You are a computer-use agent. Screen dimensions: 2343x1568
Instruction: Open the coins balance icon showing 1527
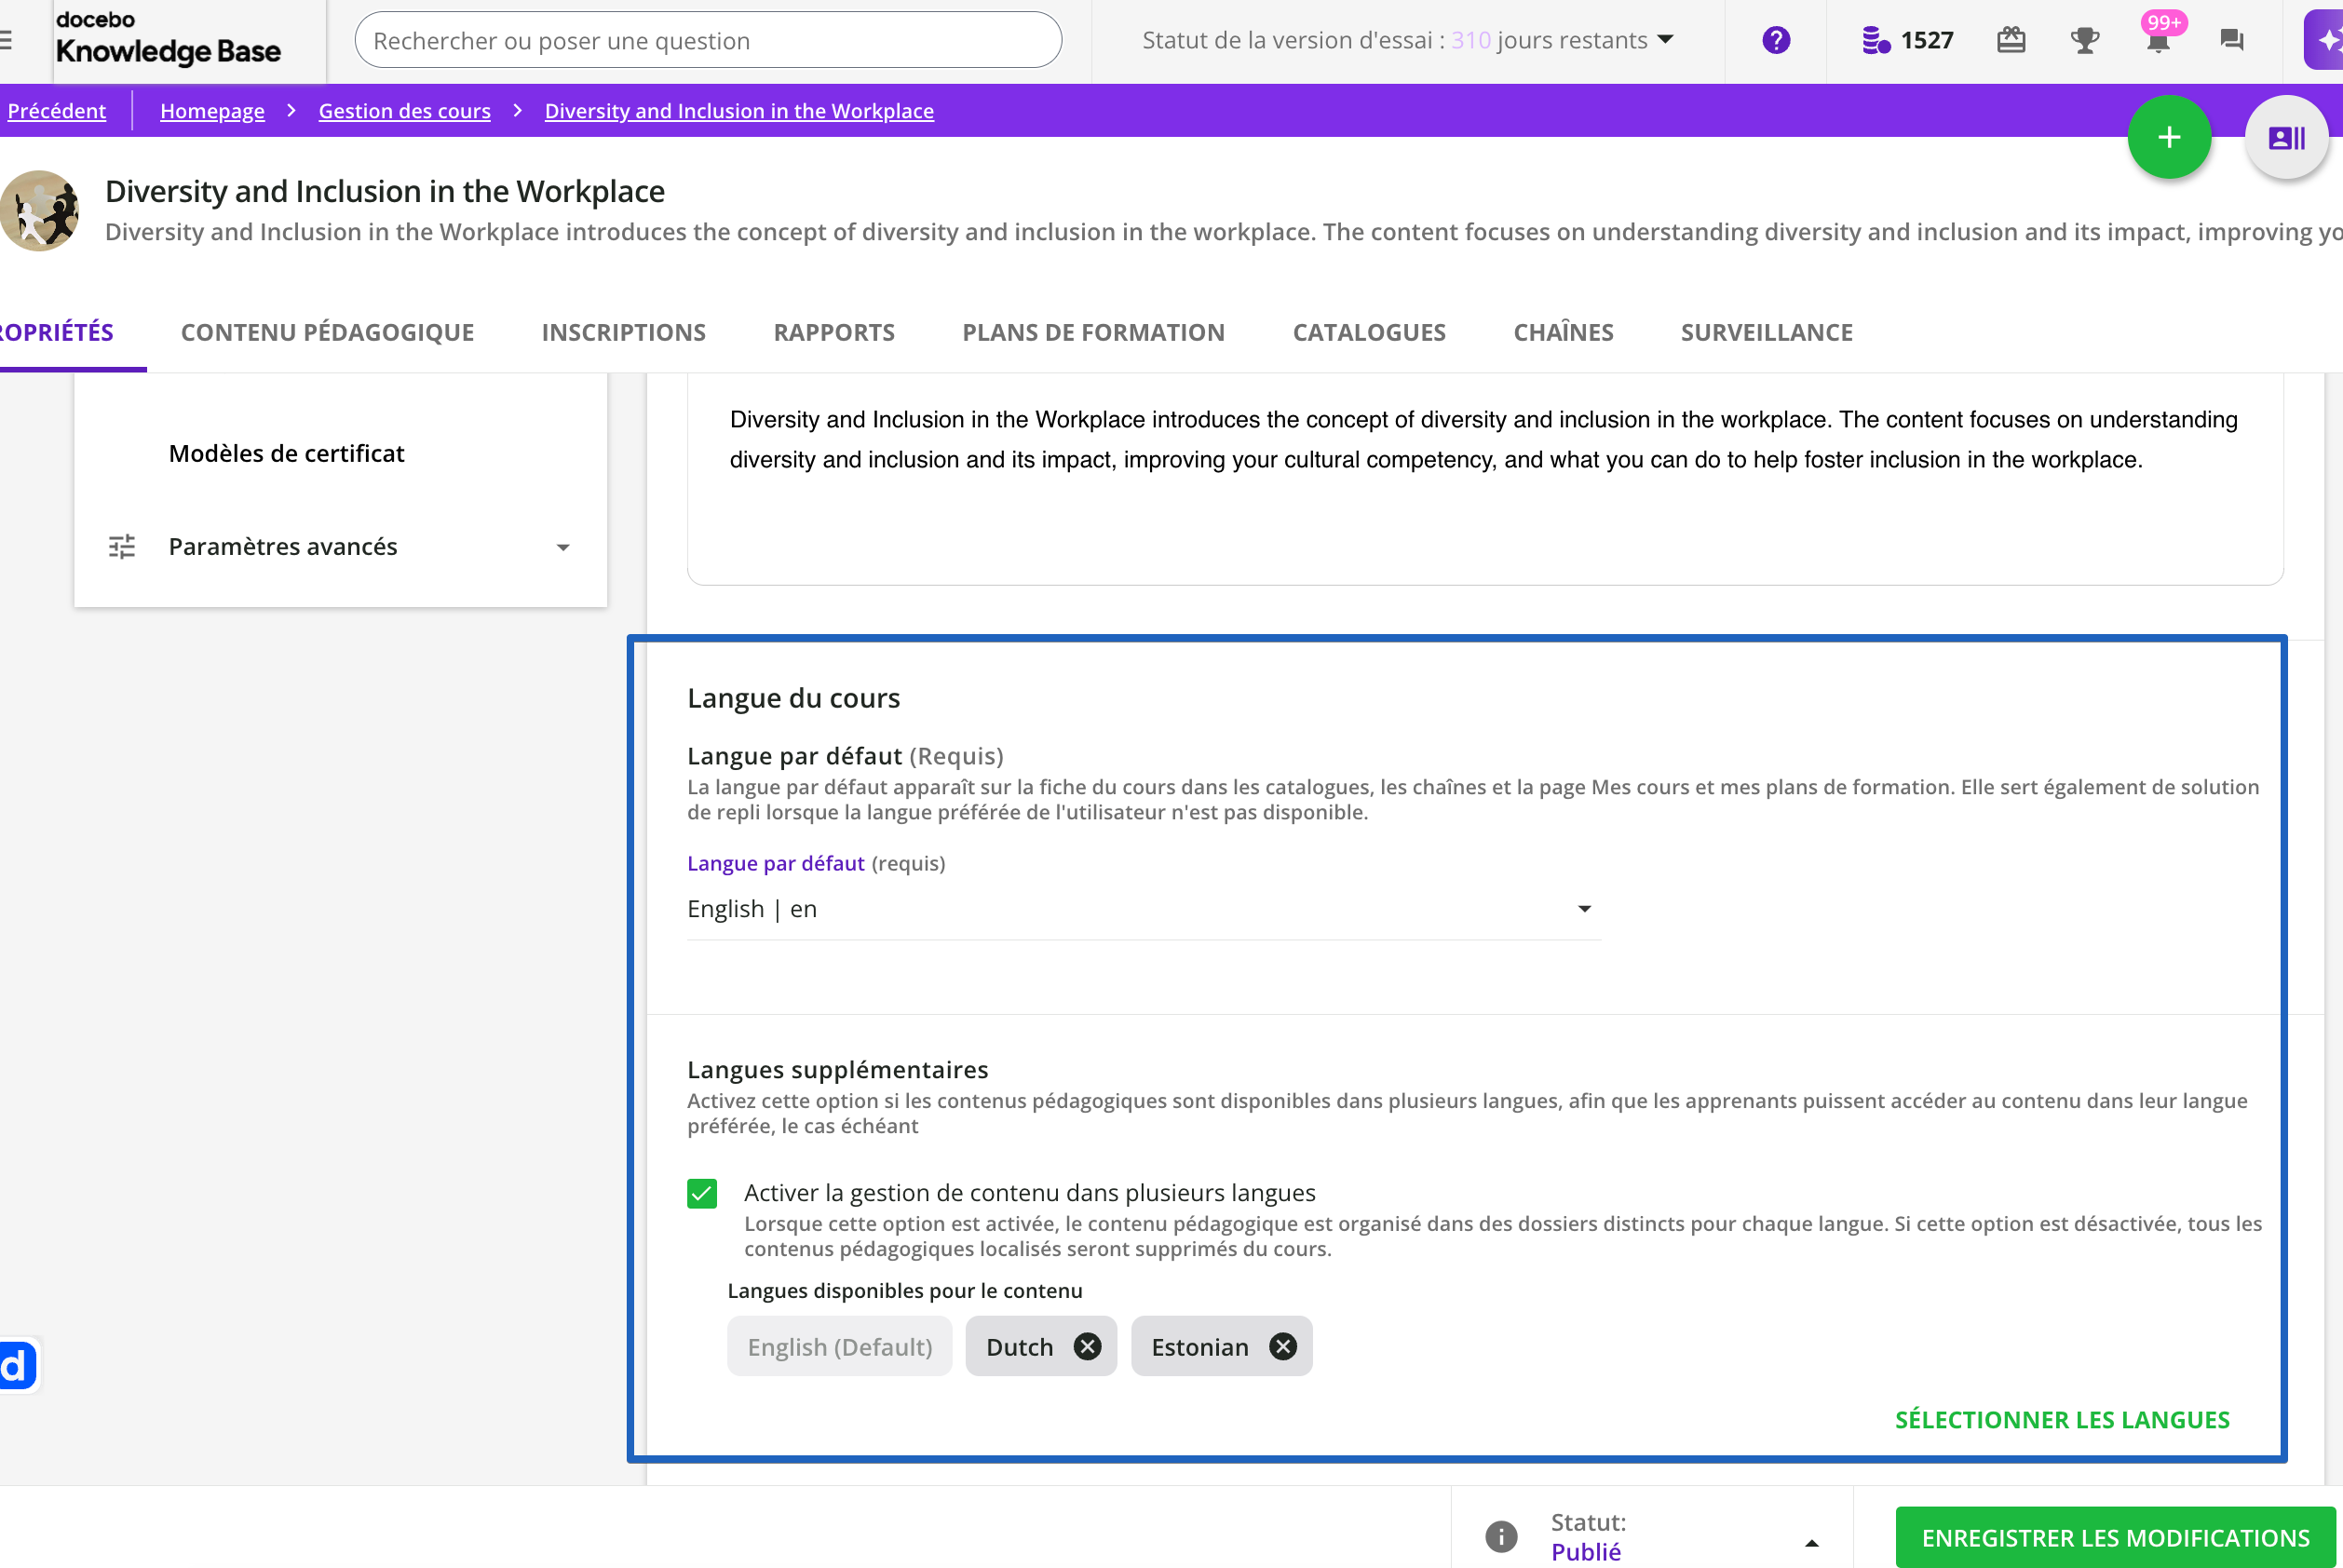point(1876,40)
